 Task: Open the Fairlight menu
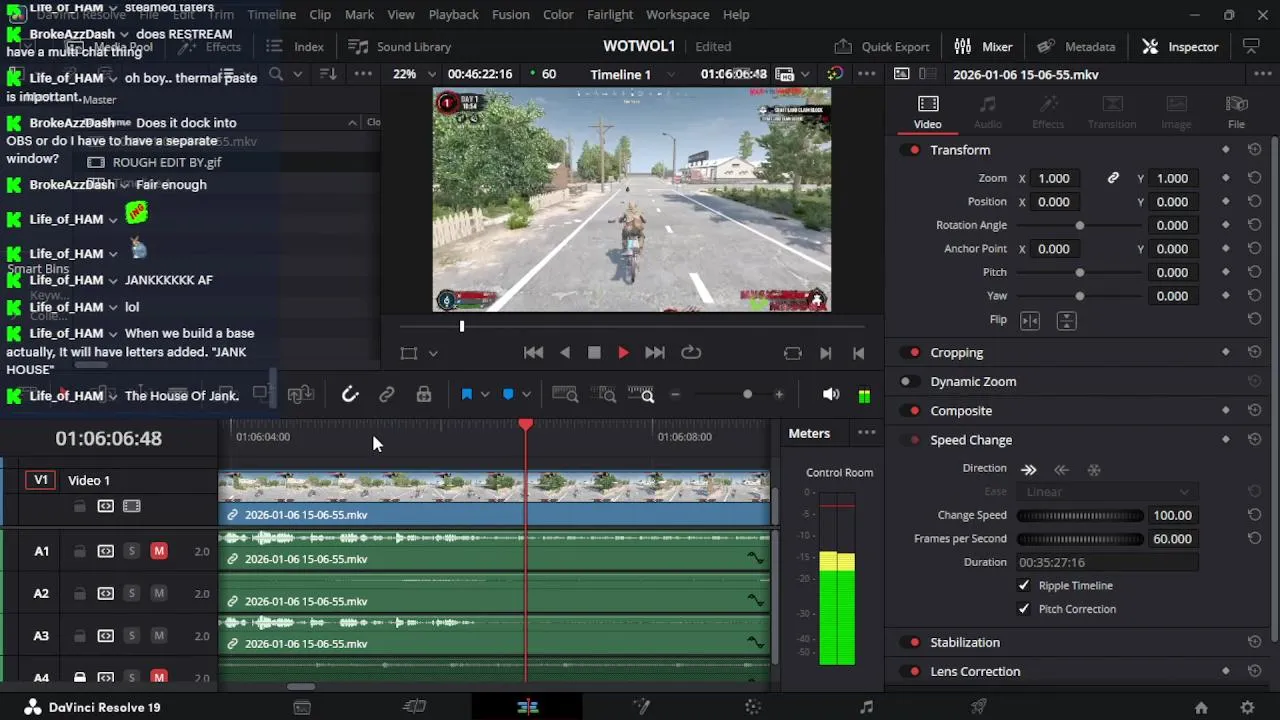610,15
